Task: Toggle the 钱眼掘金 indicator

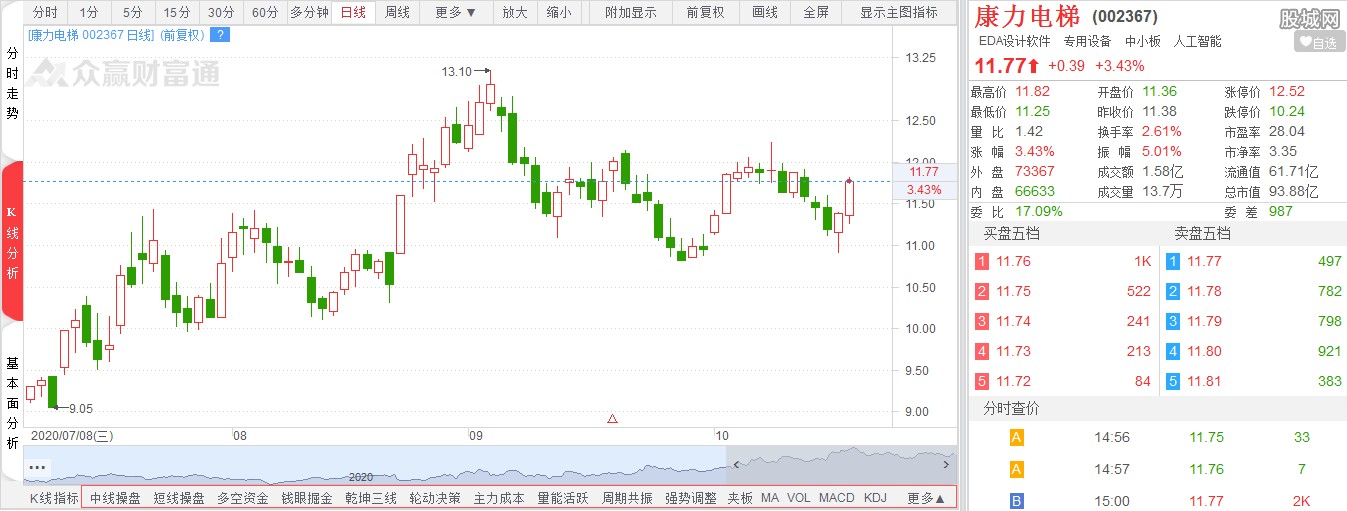Action: point(307,498)
